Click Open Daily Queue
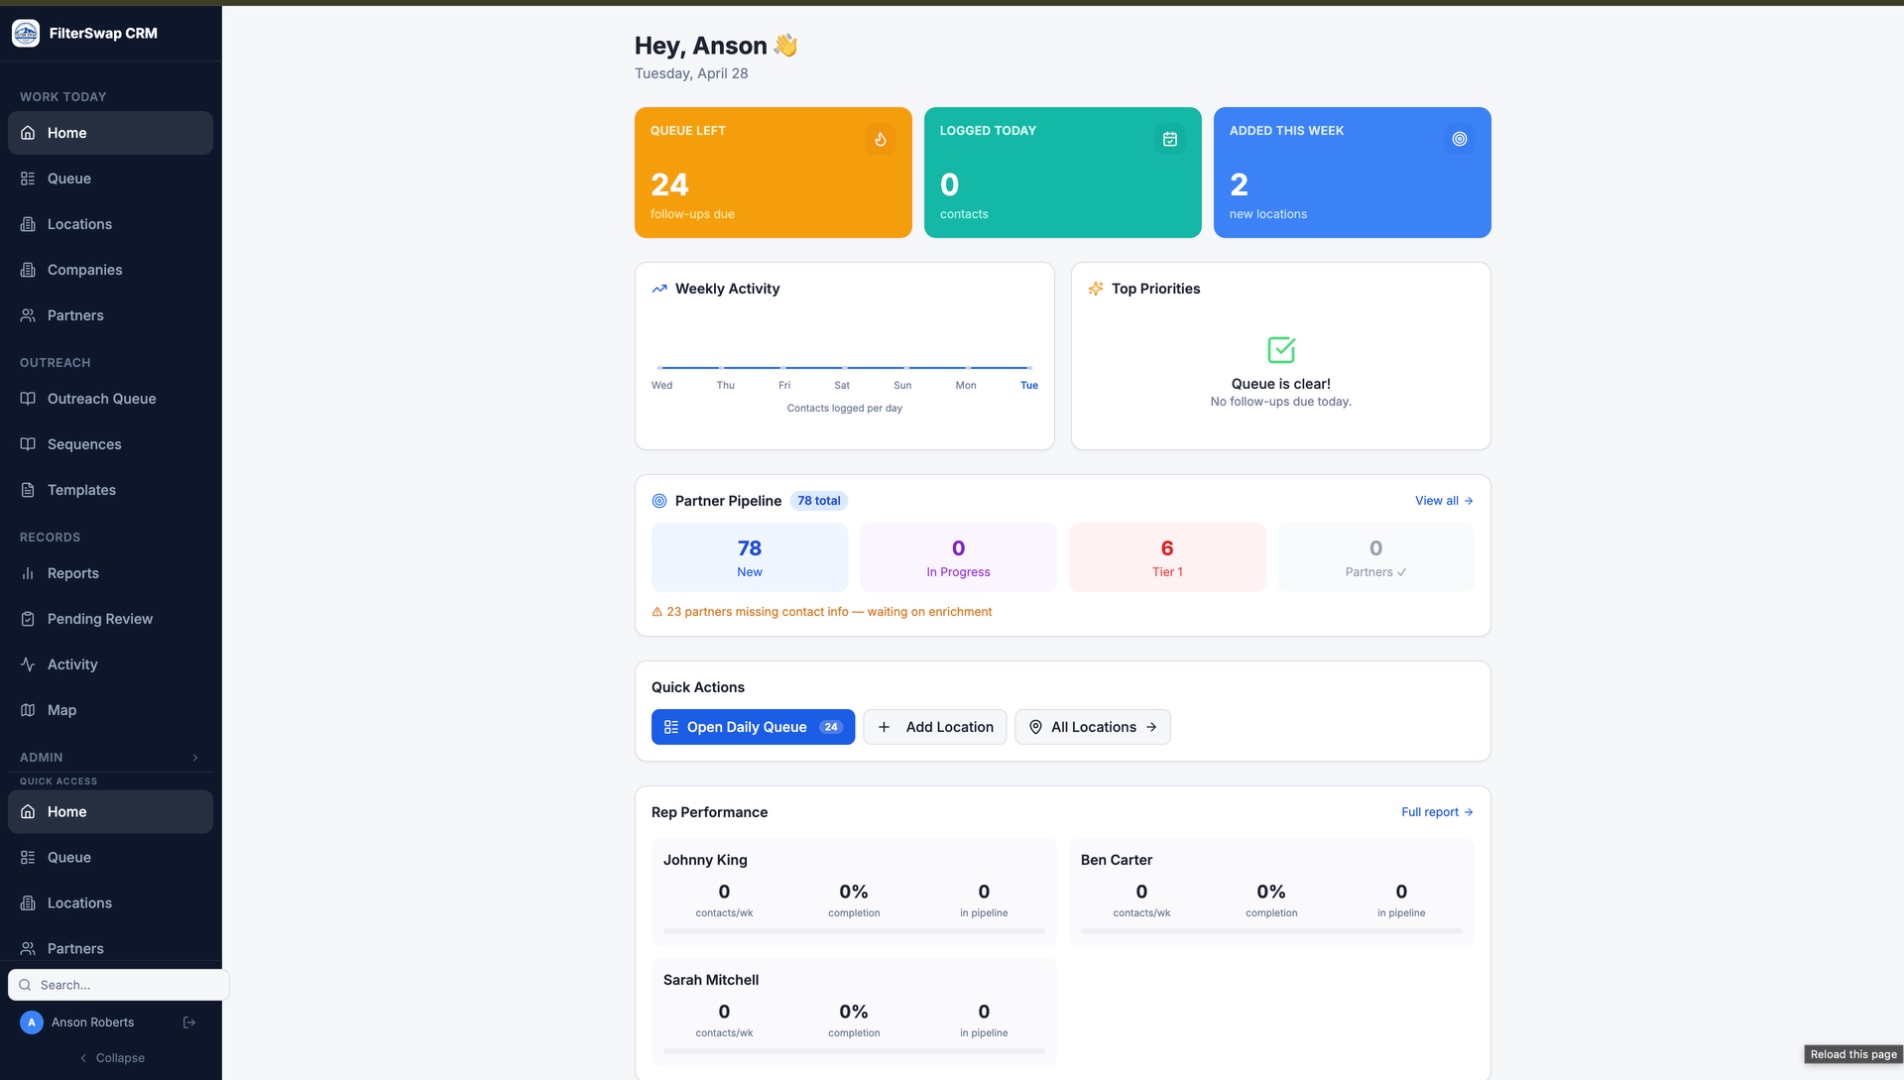This screenshot has width=1904, height=1080. coord(752,727)
